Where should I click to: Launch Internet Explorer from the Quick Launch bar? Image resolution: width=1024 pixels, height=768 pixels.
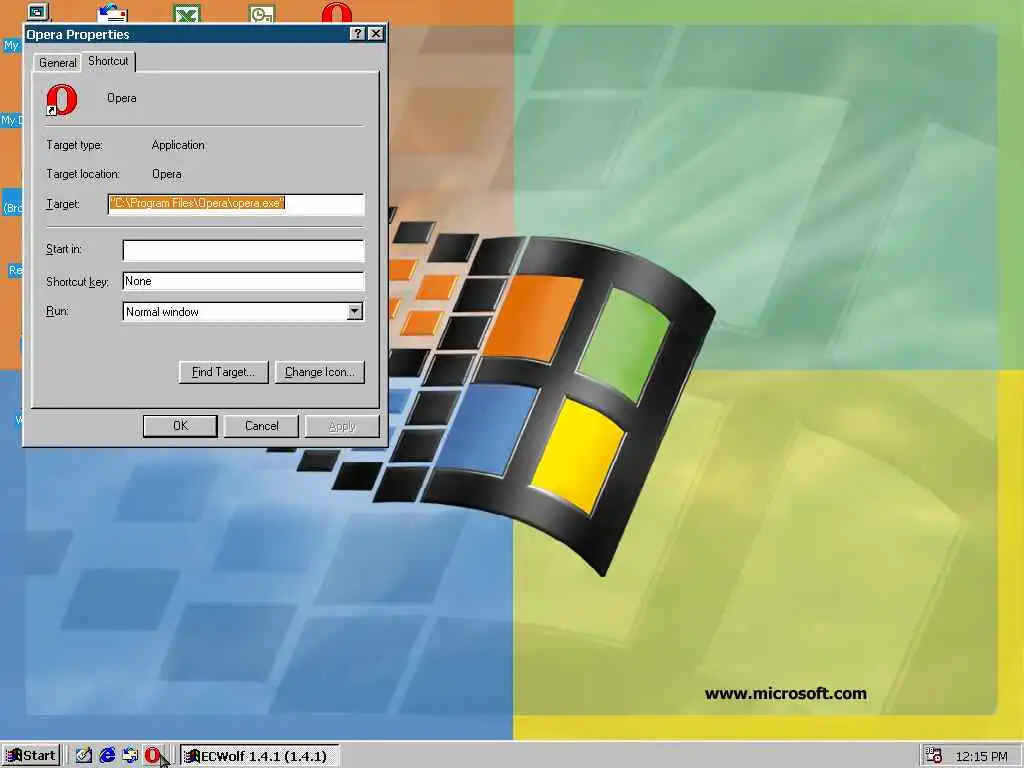(107, 756)
